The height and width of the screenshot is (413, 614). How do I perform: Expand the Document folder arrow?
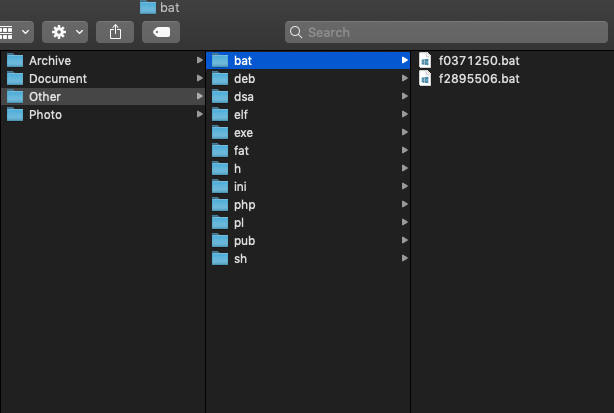point(200,78)
